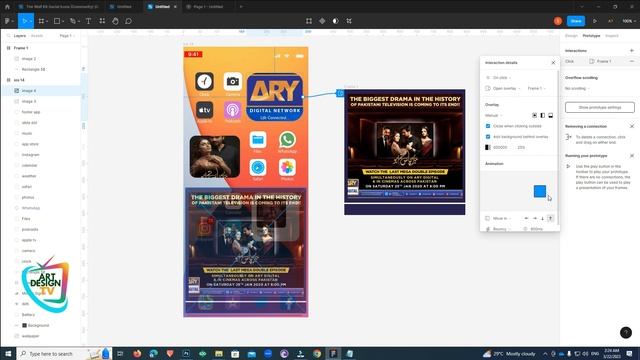Click the user avatar in toolbar
The height and width of the screenshot is (360, 640).
[x=558, y=21]
